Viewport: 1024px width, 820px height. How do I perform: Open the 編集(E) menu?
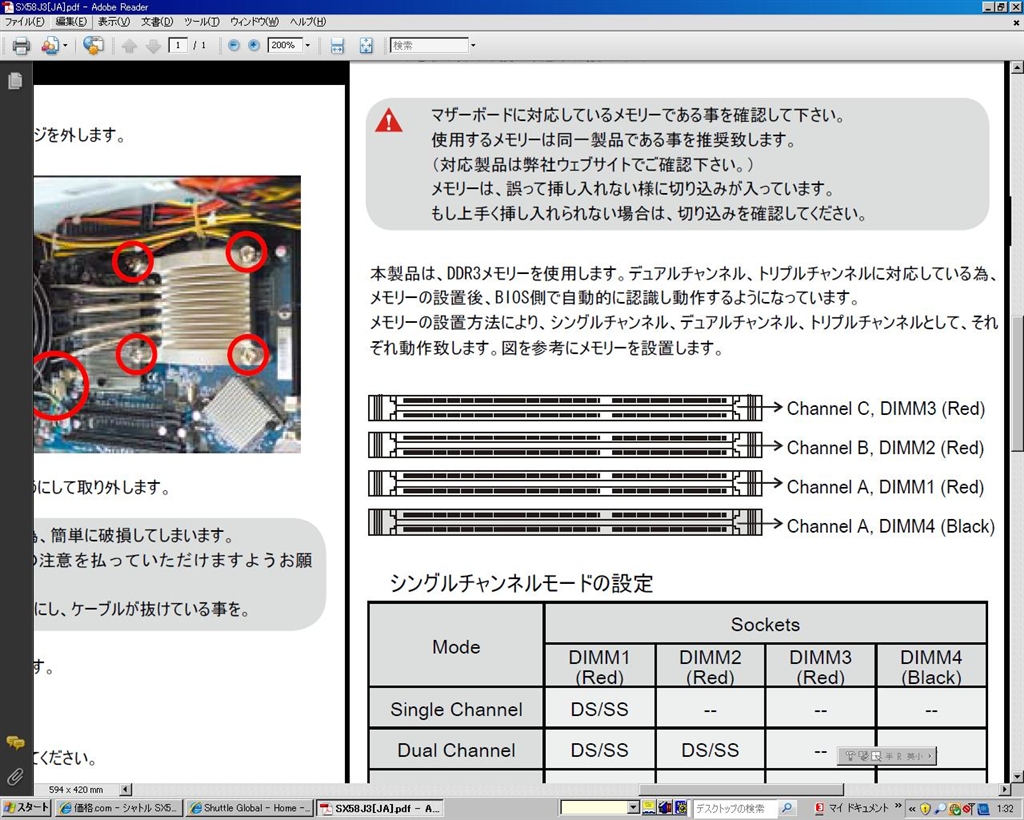pos(71,22)
